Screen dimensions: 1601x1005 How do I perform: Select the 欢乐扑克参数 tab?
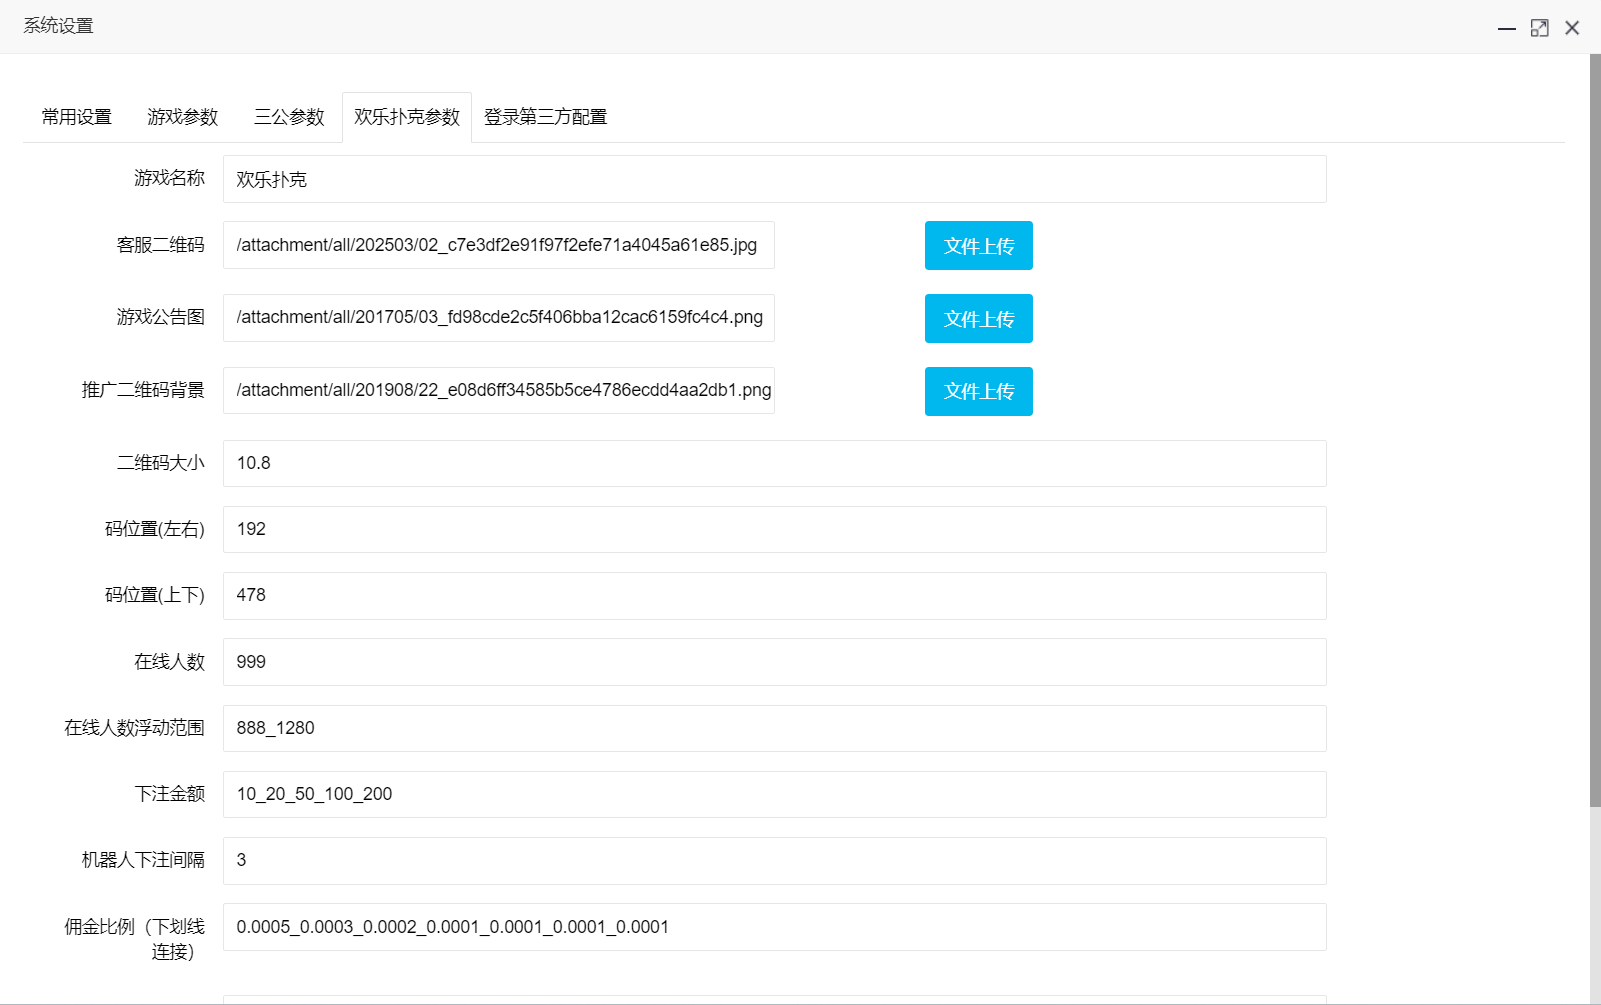(x=406, y=117)
